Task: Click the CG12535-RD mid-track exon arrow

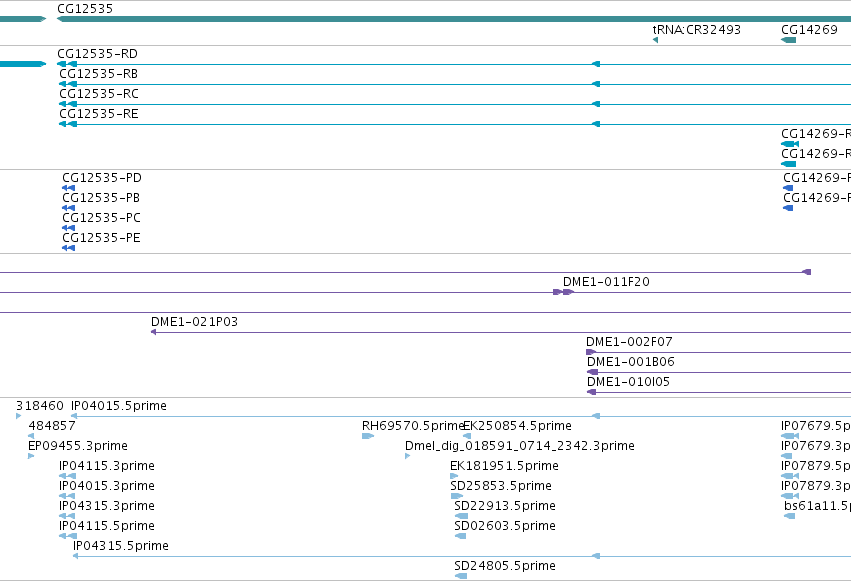Action: [x=596, y=64]
